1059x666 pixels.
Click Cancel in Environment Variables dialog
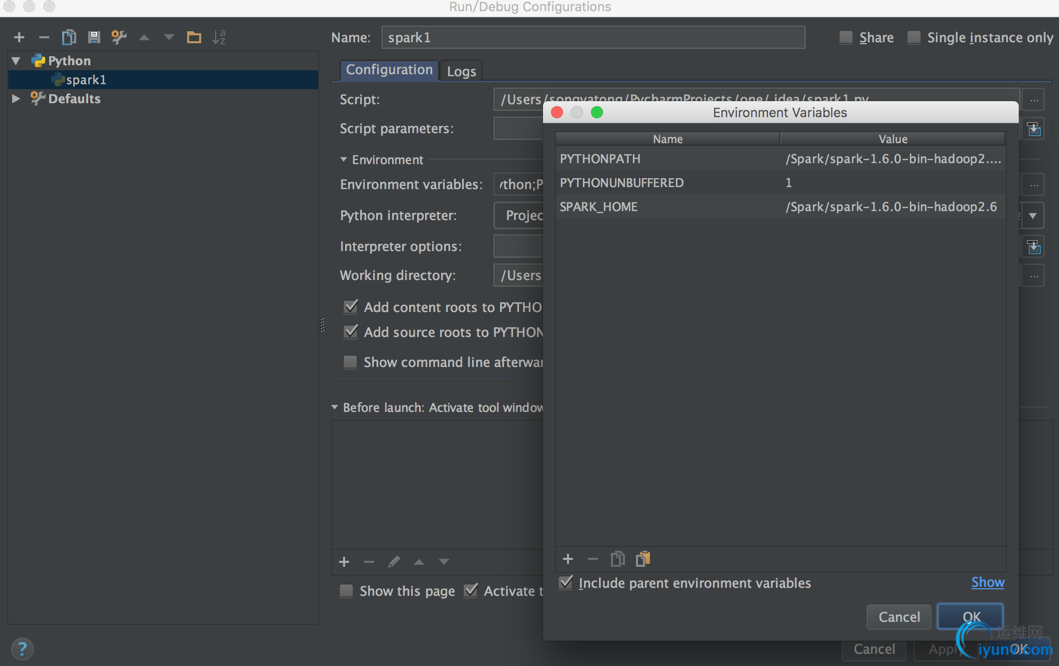point(899,617)
